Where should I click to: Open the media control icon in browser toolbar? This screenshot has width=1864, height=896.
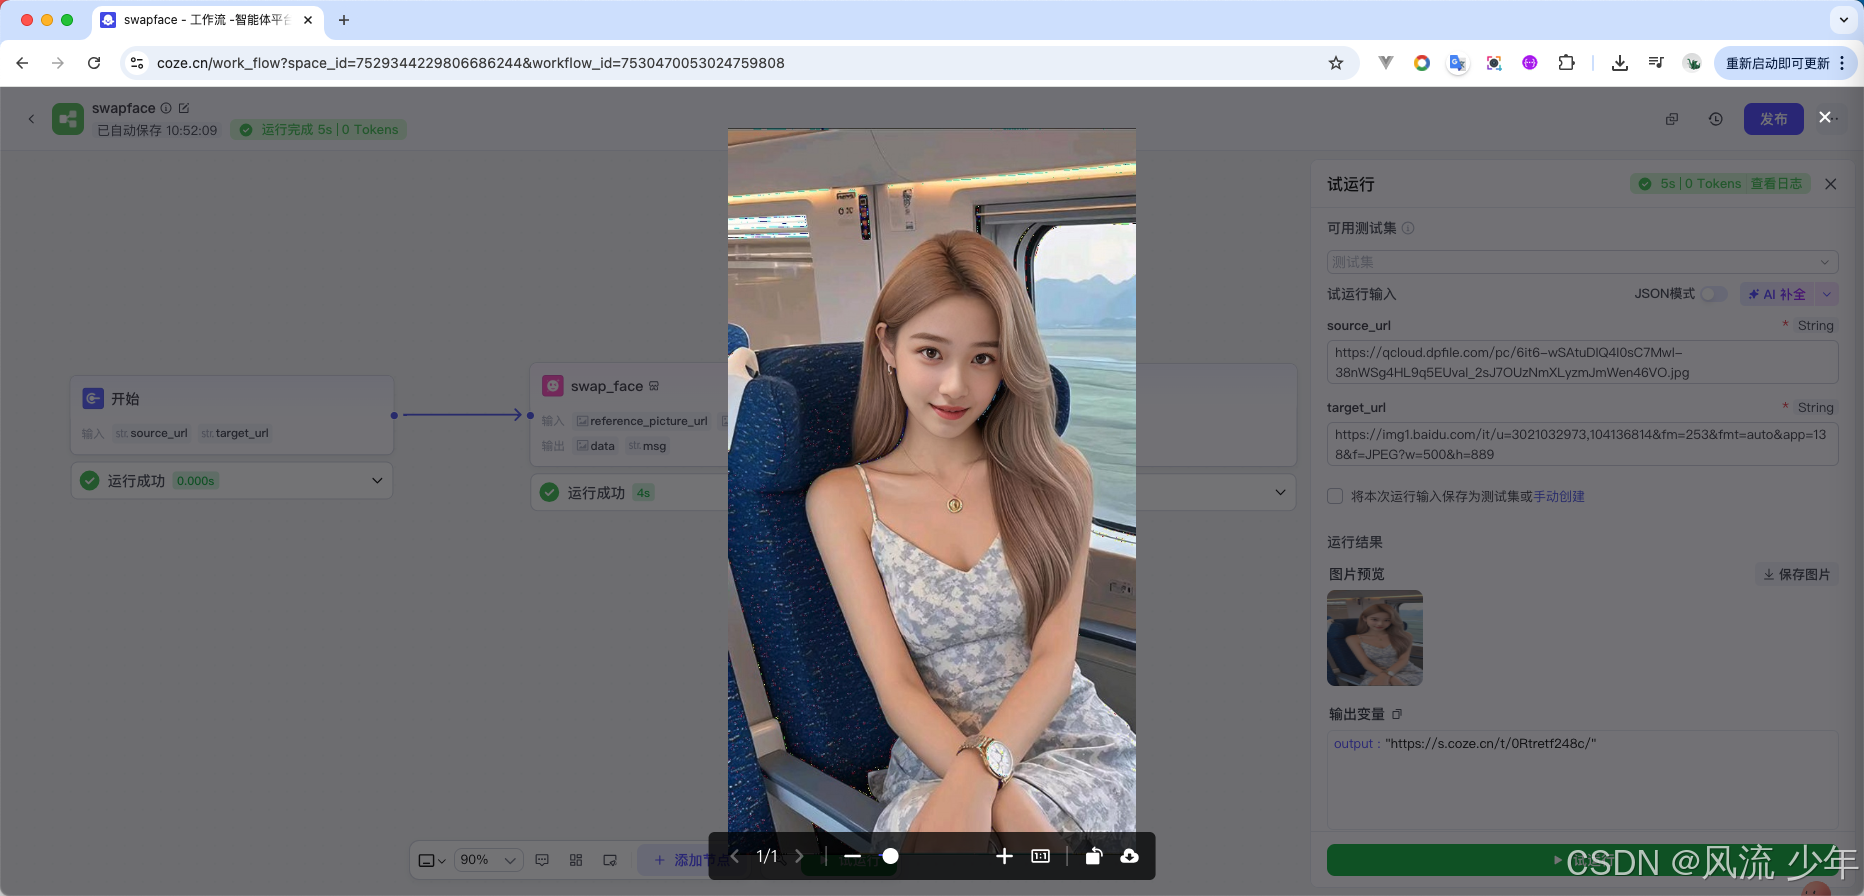tap(1656, 63)
